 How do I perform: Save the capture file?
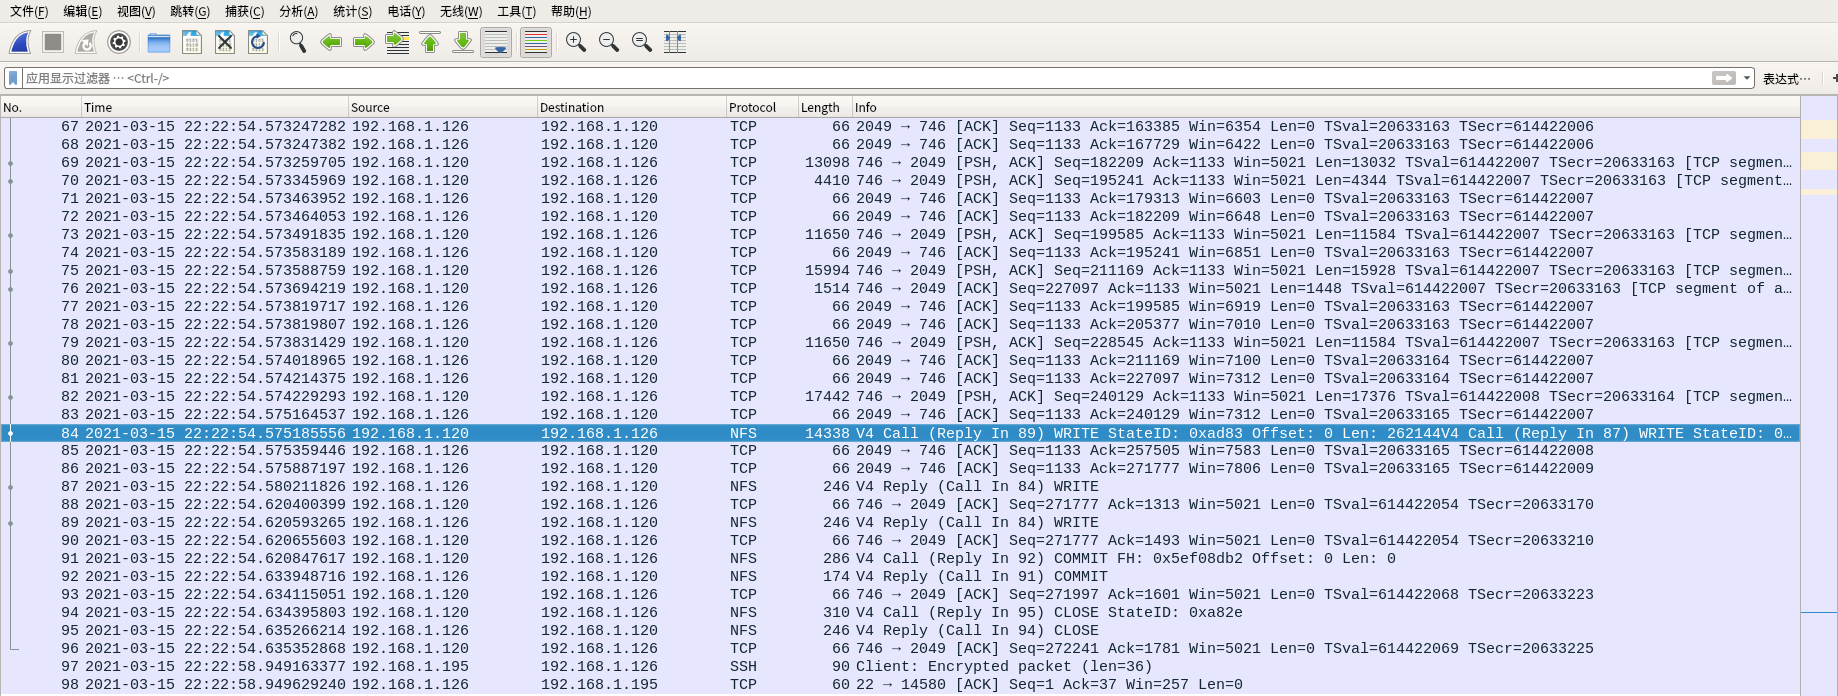coord(192,42)
